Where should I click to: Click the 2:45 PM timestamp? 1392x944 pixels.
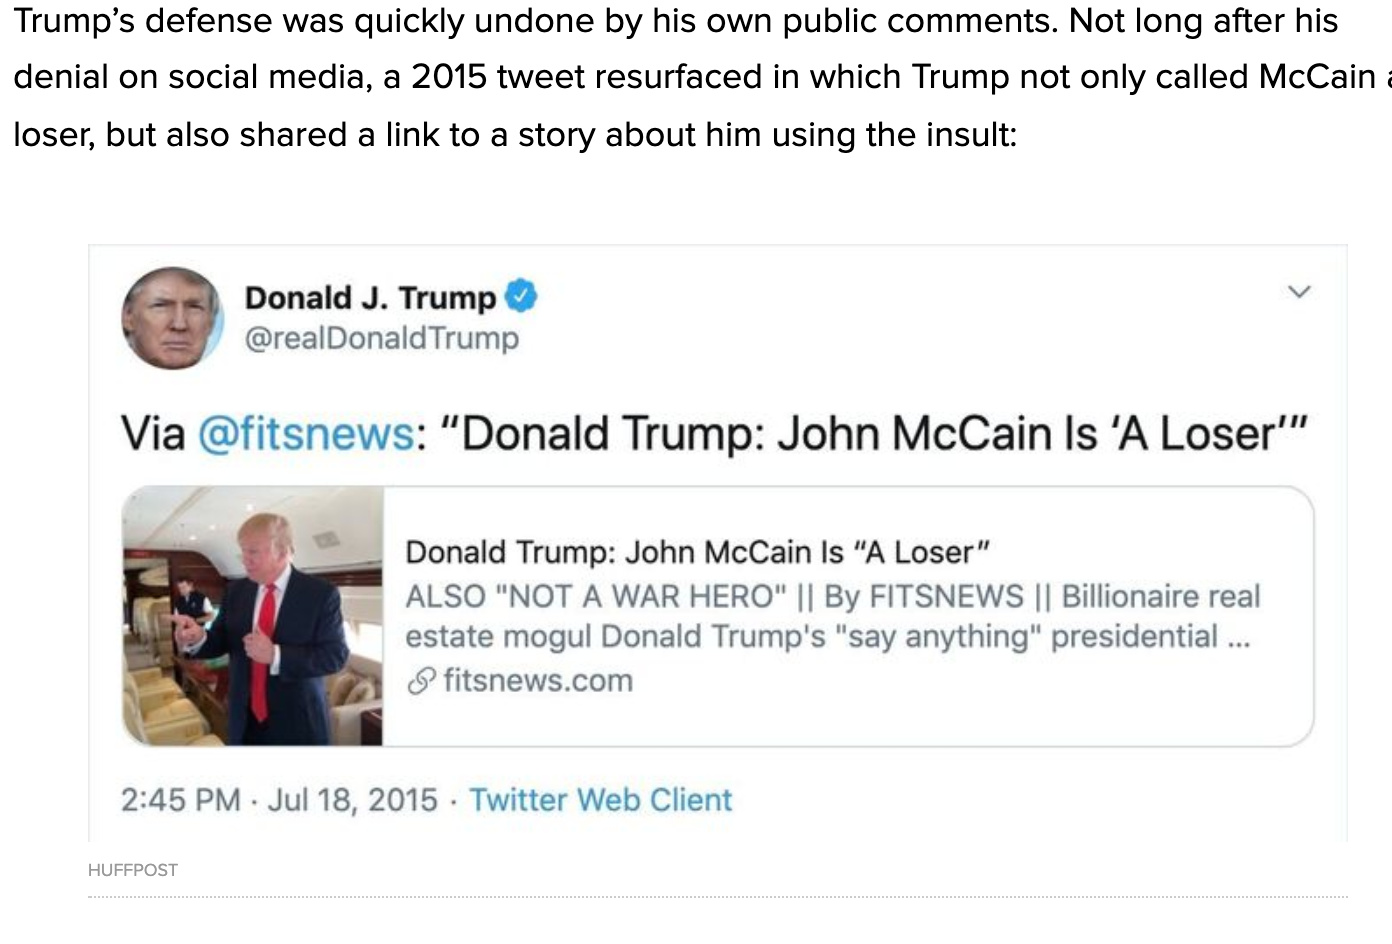[x=181, y=800]
